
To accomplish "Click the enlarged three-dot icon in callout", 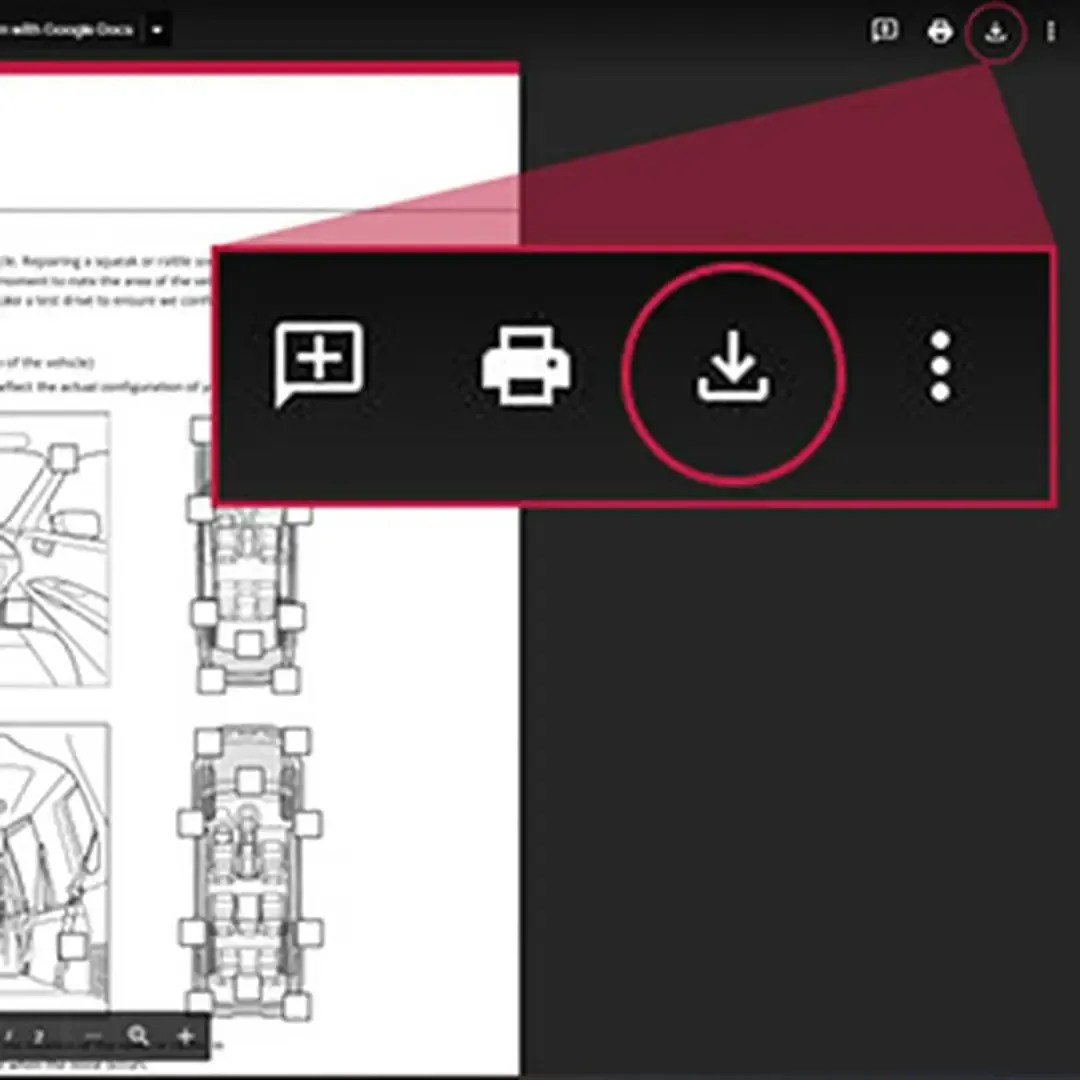I will click(940, 367).
